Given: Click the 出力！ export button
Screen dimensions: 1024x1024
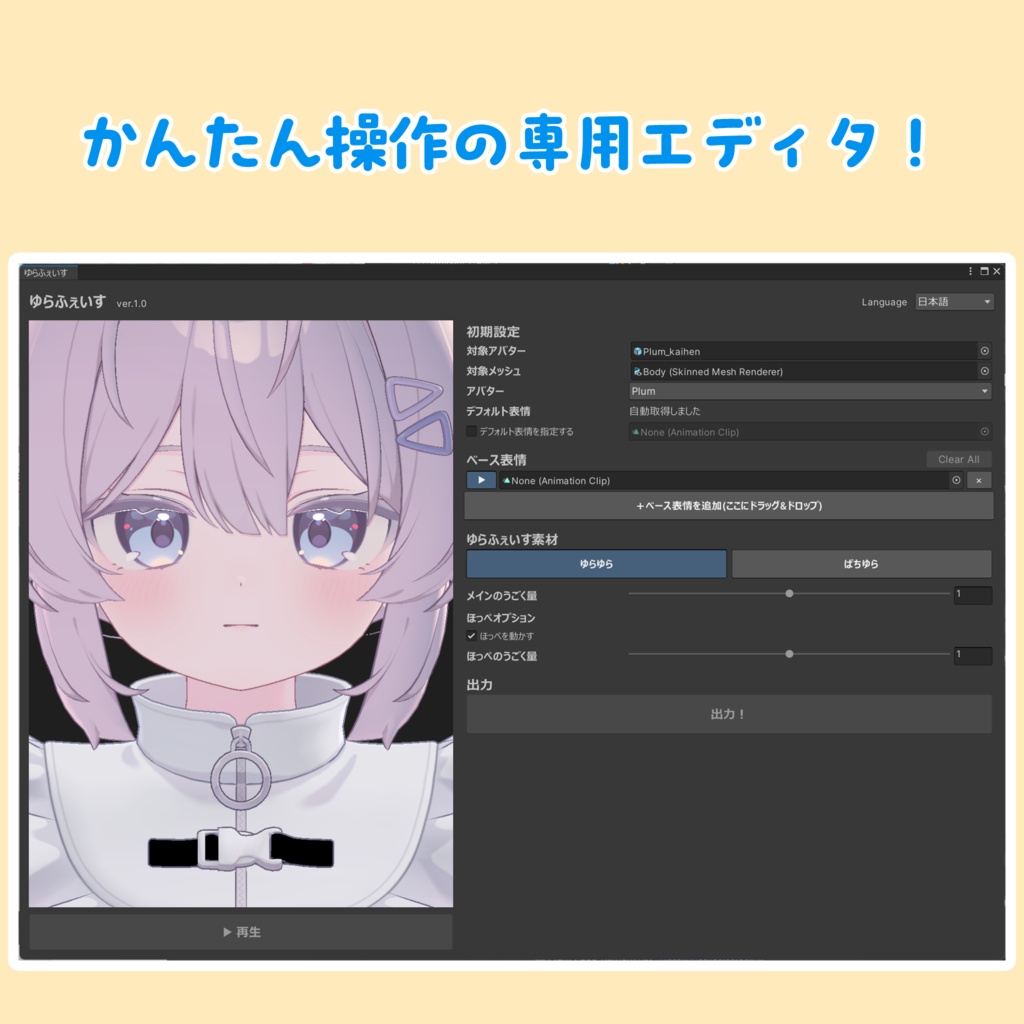Looking at the screenshot, I should [x=729, y=714].
